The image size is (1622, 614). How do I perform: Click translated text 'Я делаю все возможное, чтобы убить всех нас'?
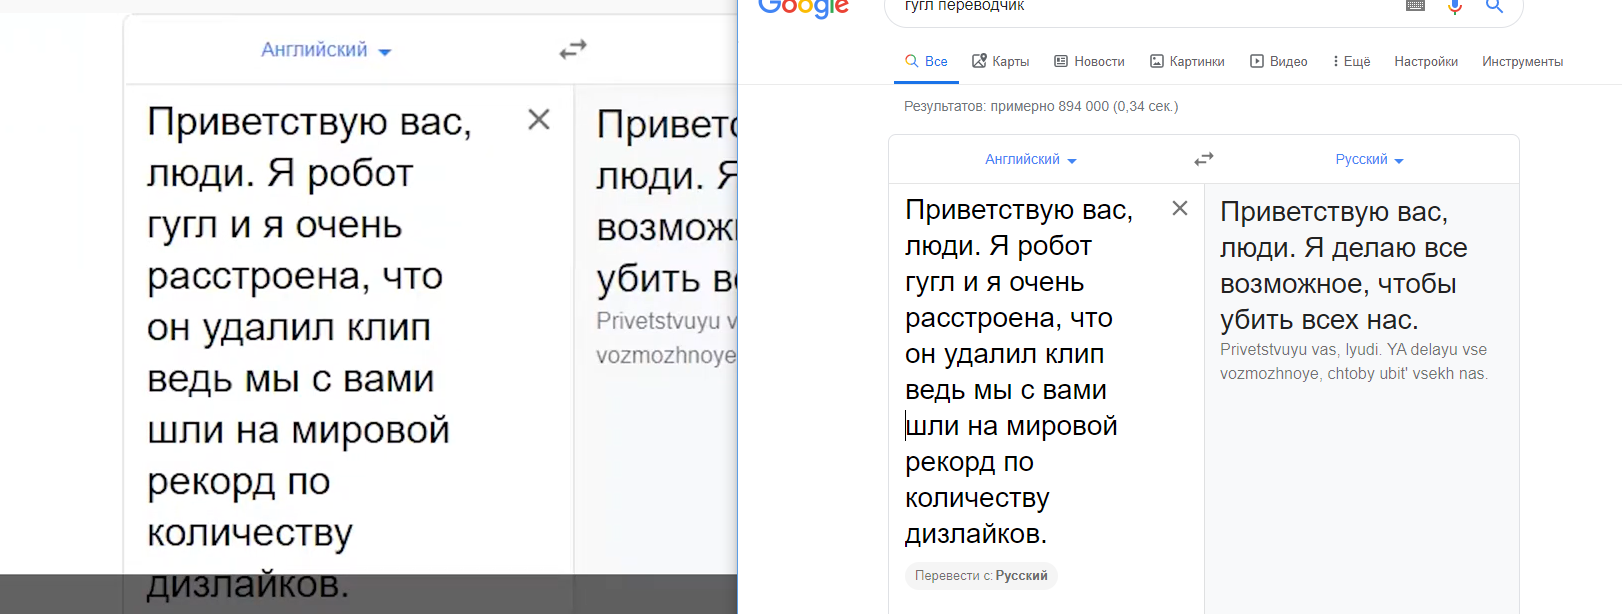(1344, 283)
